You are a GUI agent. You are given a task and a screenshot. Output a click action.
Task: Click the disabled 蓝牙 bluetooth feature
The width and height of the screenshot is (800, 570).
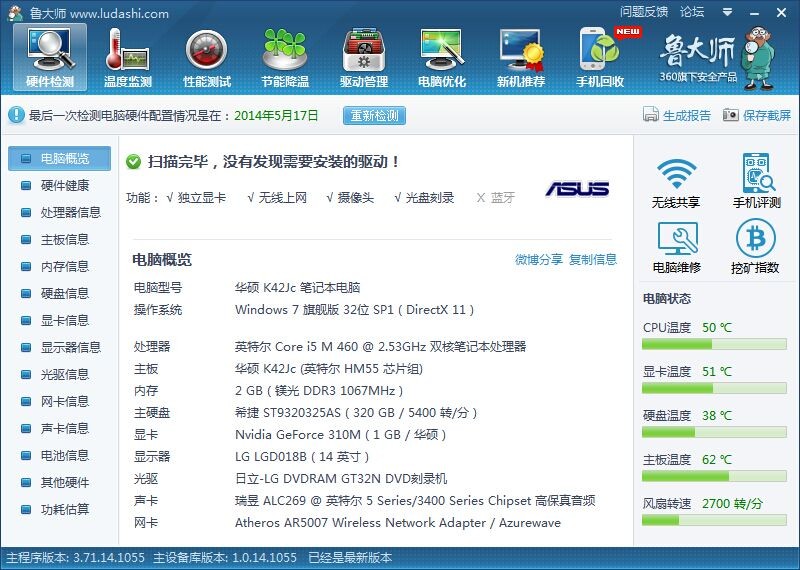tap(495, 197)
